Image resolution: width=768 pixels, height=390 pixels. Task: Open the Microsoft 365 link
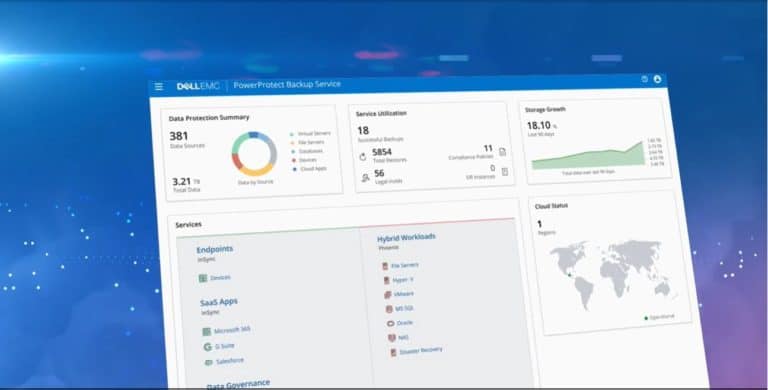(232, 330)
